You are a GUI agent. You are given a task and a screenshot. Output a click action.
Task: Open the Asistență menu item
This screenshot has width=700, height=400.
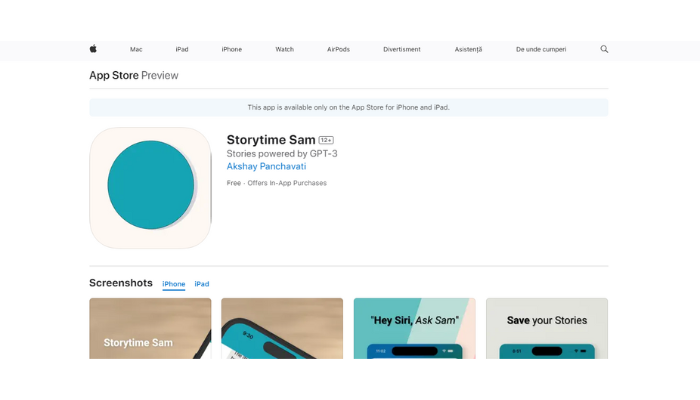pyautogui.click(x=468, y=50)
